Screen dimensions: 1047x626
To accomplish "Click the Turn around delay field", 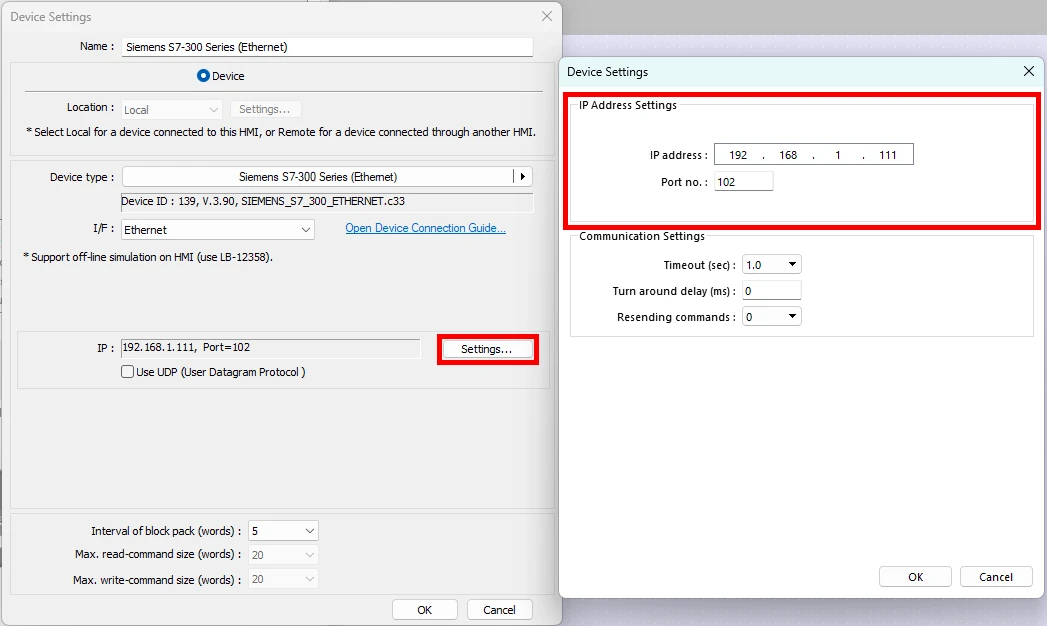I will point(771,291).
